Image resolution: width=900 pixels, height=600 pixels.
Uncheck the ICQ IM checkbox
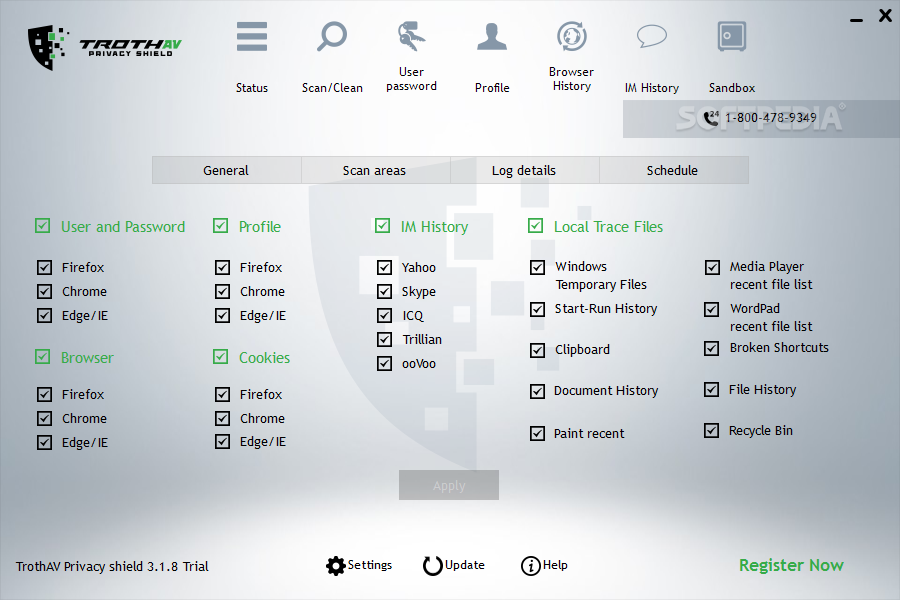pyautogui.click(x=384, y=315)
